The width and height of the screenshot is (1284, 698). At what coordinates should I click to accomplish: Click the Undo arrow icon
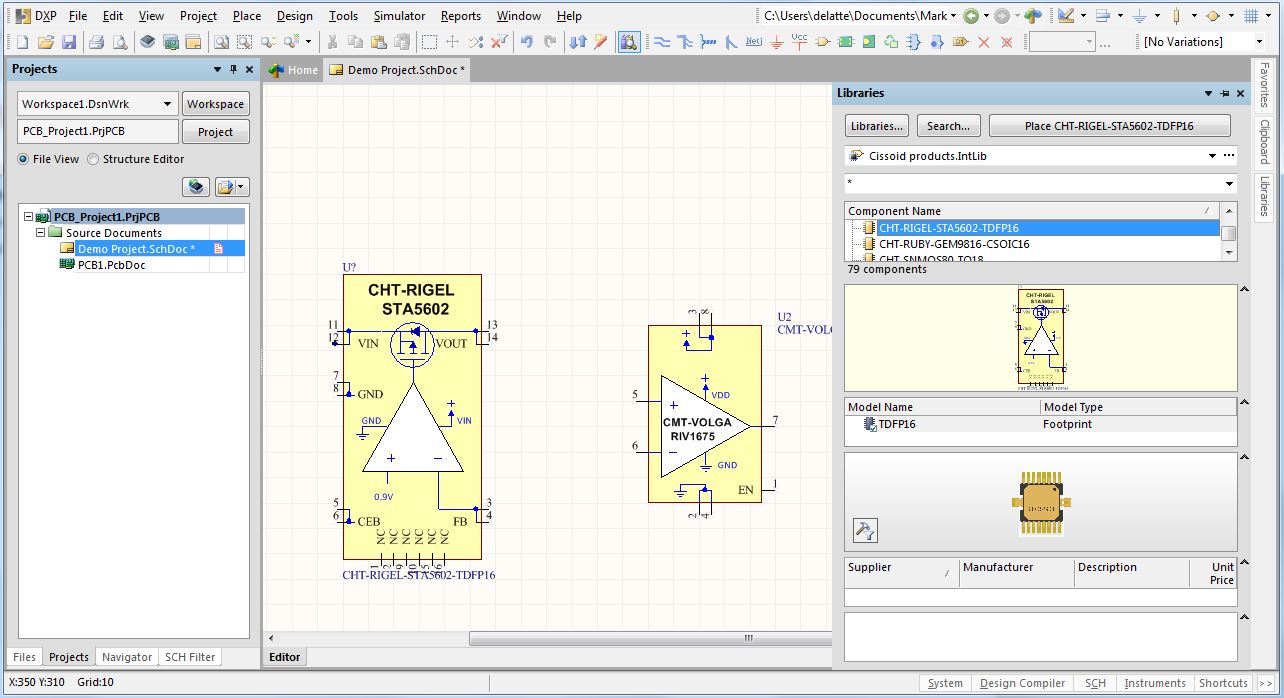pos(527,42)
